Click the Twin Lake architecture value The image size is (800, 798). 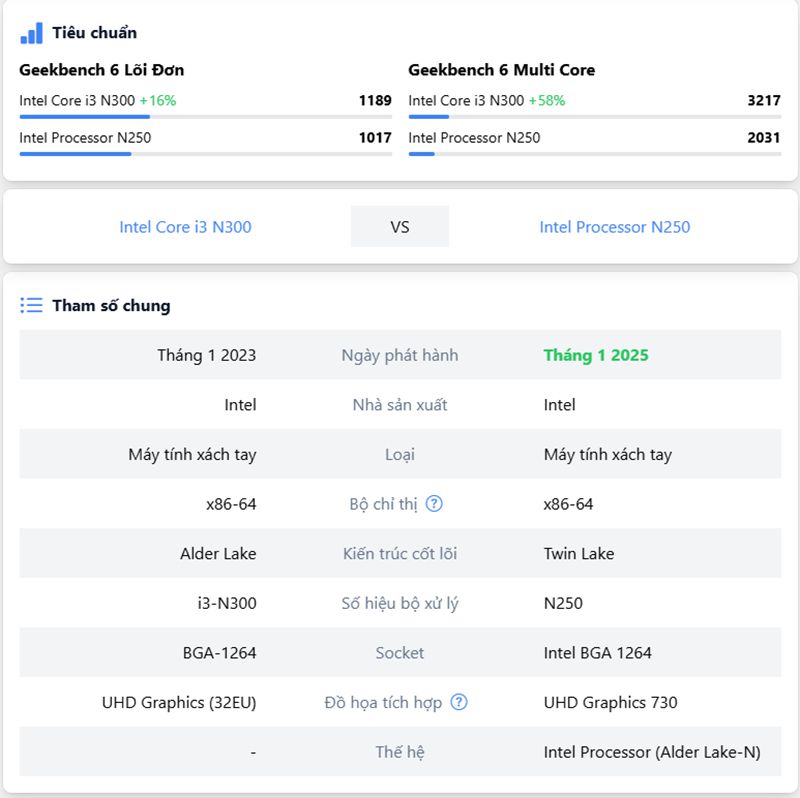coord(579,554)
